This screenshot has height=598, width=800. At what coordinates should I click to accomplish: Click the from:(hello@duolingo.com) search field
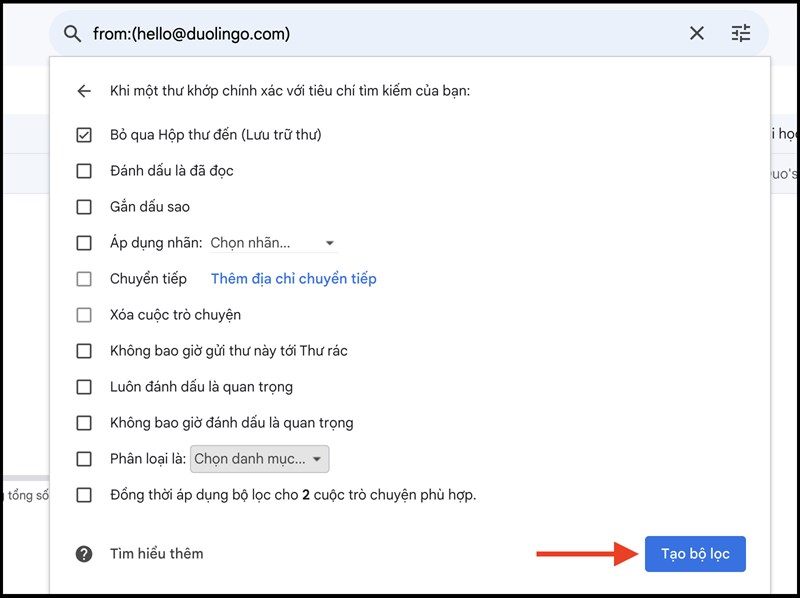coord(380,34)
